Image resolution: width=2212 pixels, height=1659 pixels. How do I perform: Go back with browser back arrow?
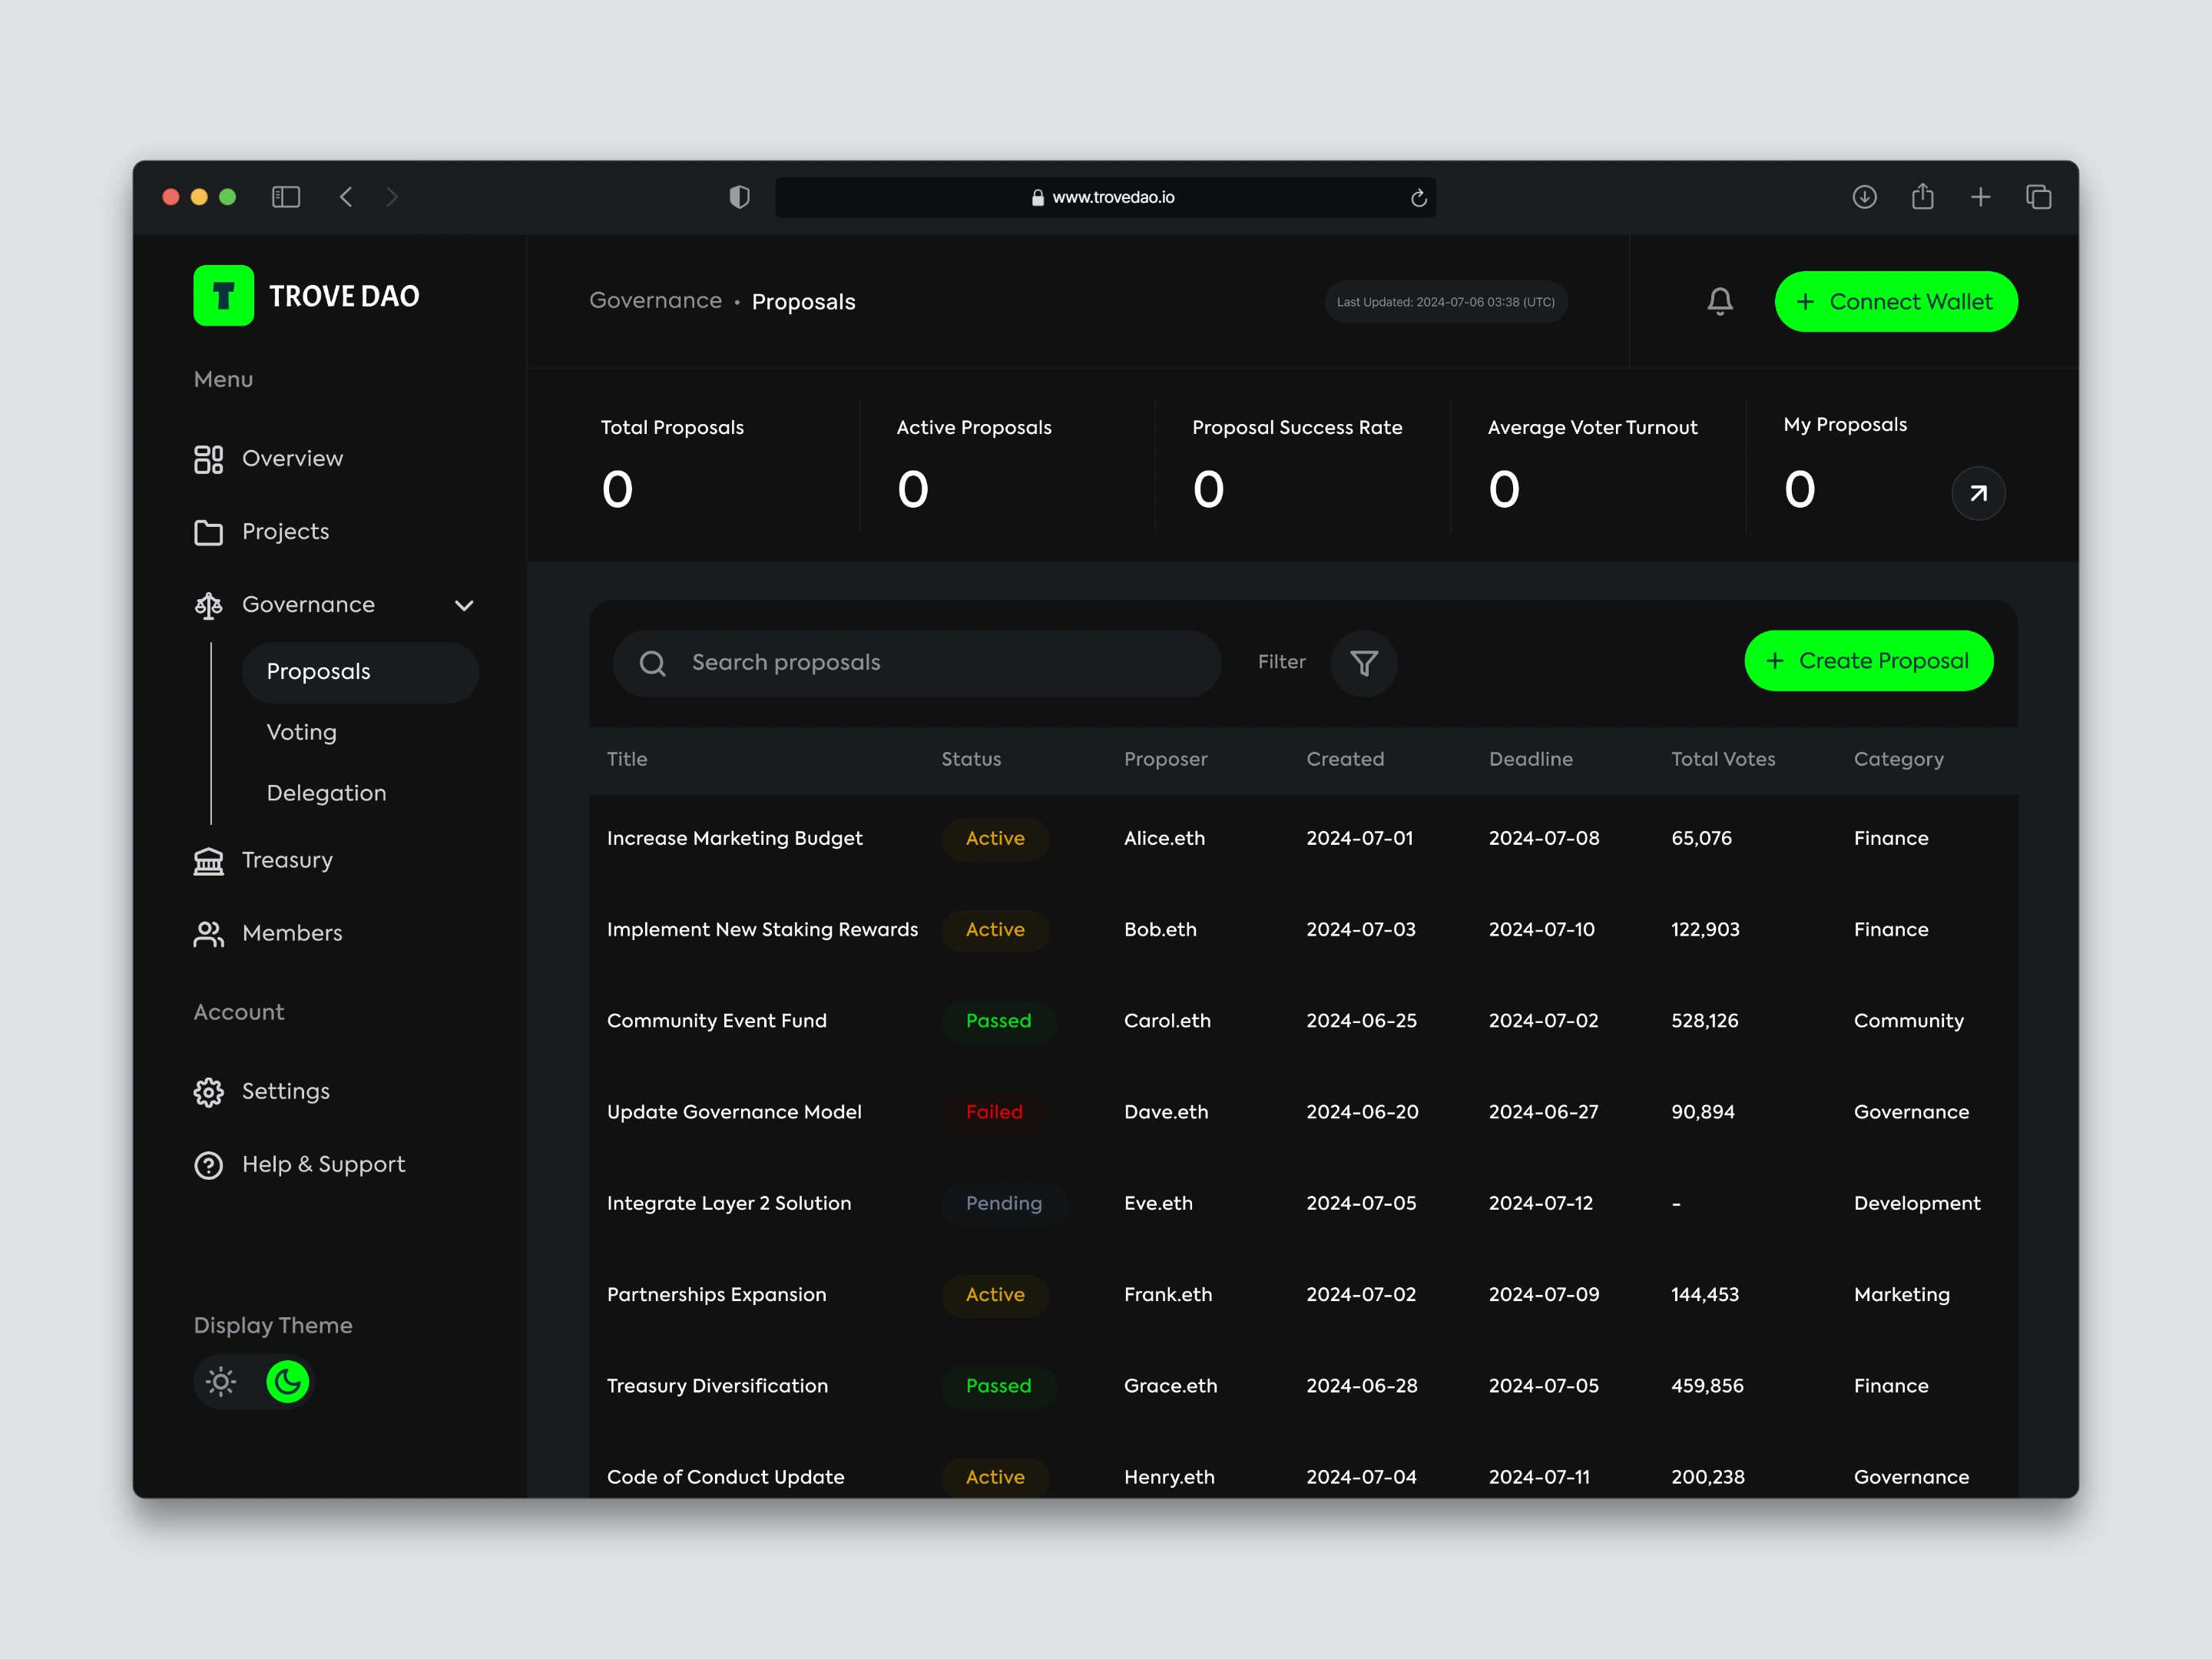click(x=346, y=197)
